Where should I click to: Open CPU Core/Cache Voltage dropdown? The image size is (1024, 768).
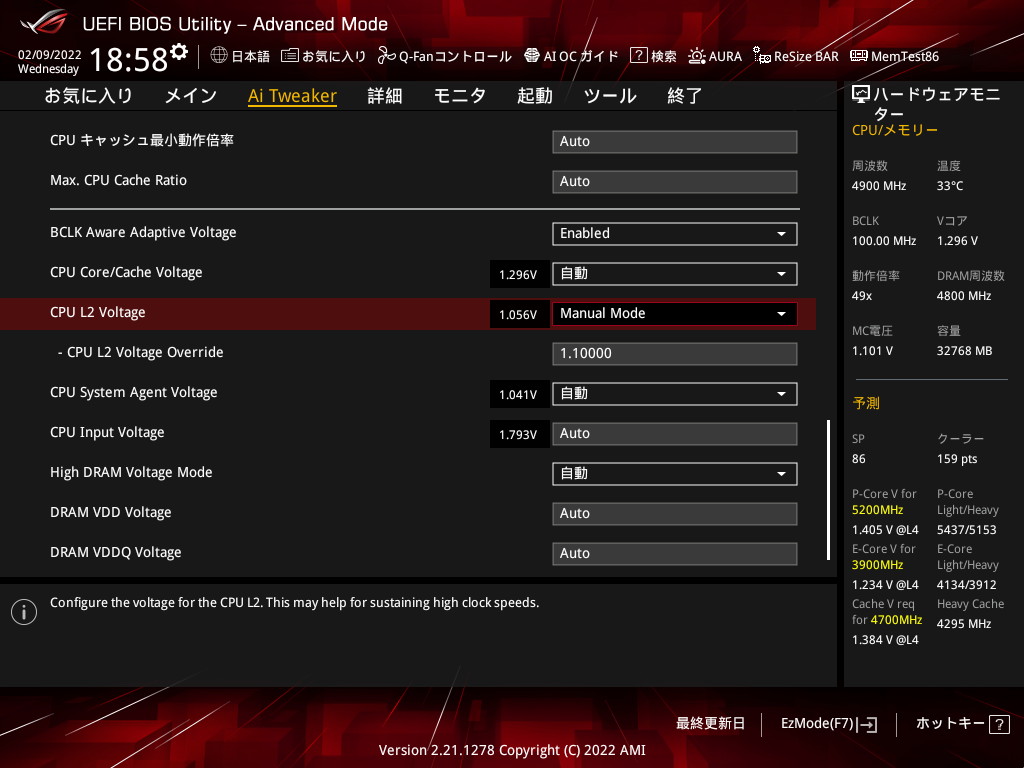click(x=675, y=274)
